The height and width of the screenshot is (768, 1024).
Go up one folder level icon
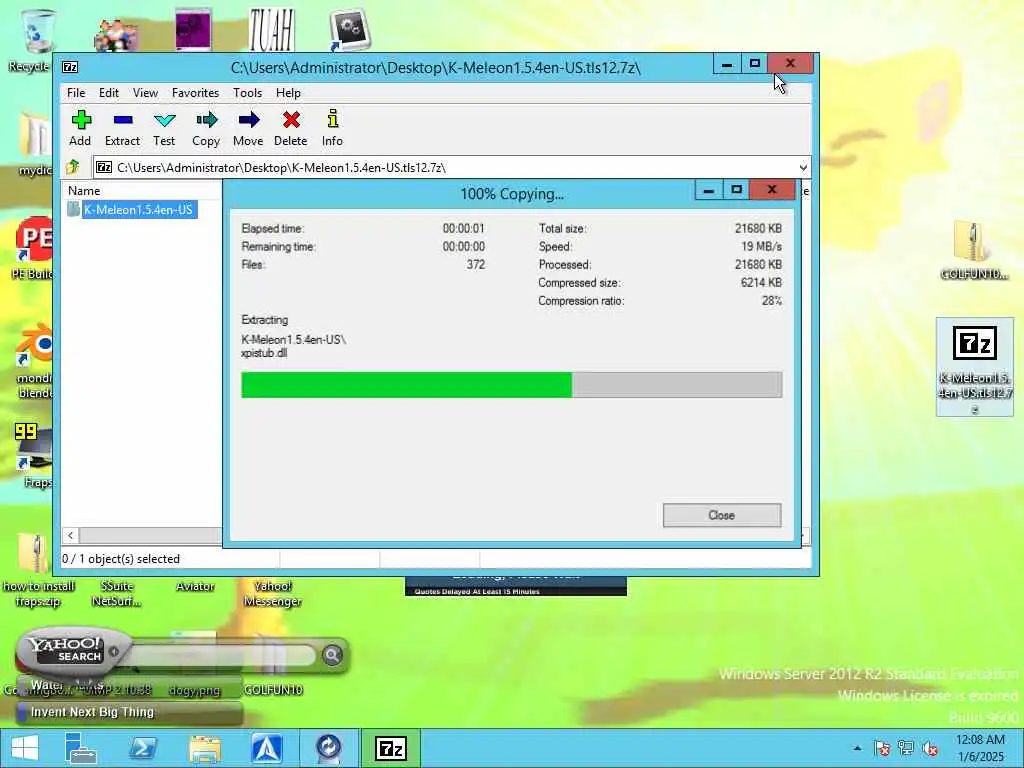tap(72, 167)
